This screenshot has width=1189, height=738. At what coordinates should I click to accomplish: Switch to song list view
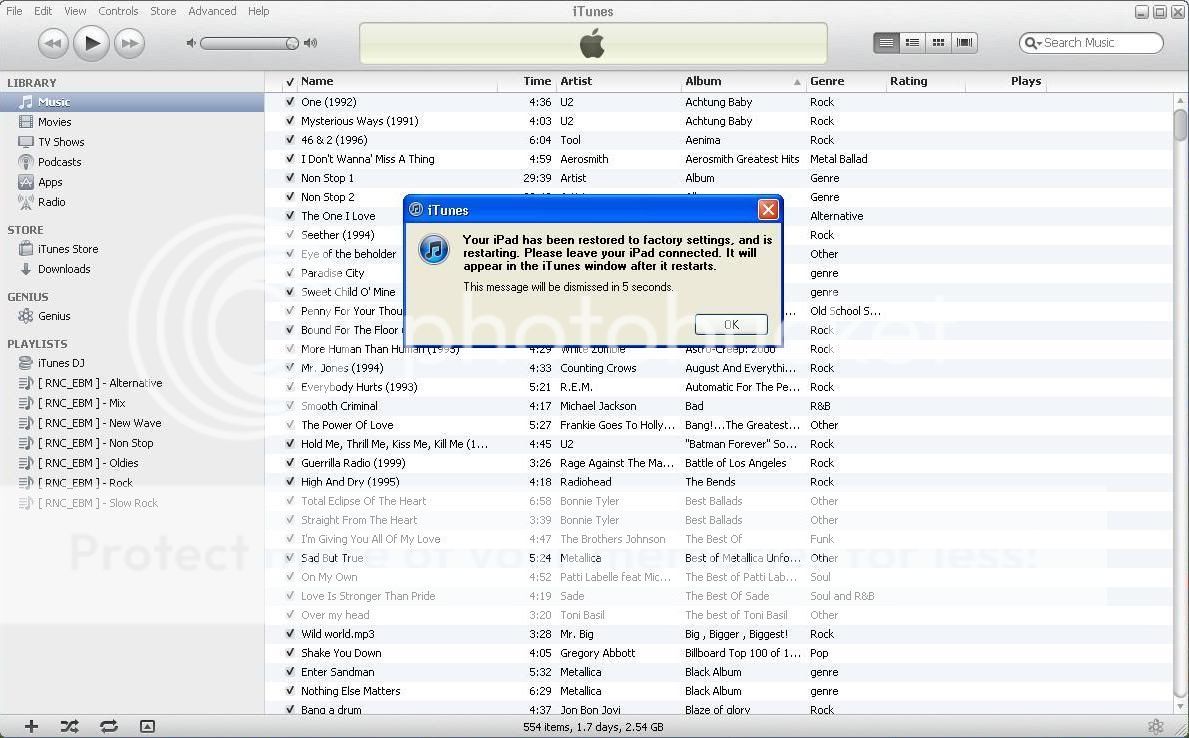(x=886, y=42)
